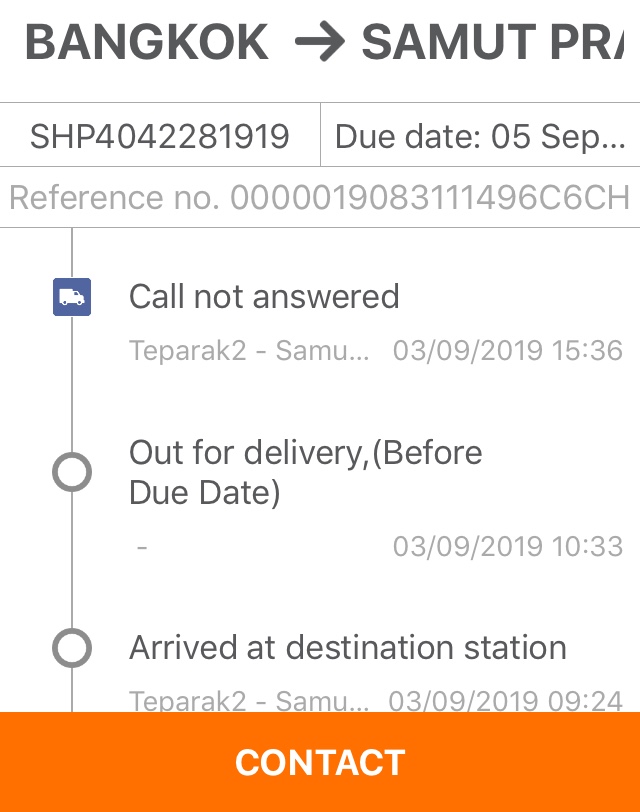Click the dash placeholder under Out for delivery
Viewport: 640px width, 812px height.
coord(142,547)
